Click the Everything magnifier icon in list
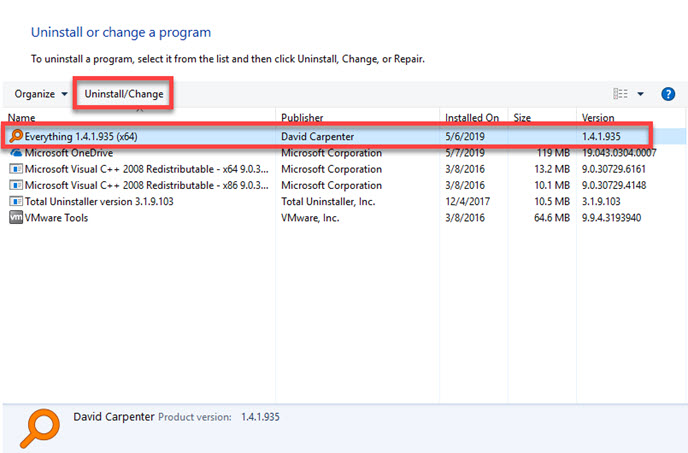 pyautogui.click(x=16, y=136)
